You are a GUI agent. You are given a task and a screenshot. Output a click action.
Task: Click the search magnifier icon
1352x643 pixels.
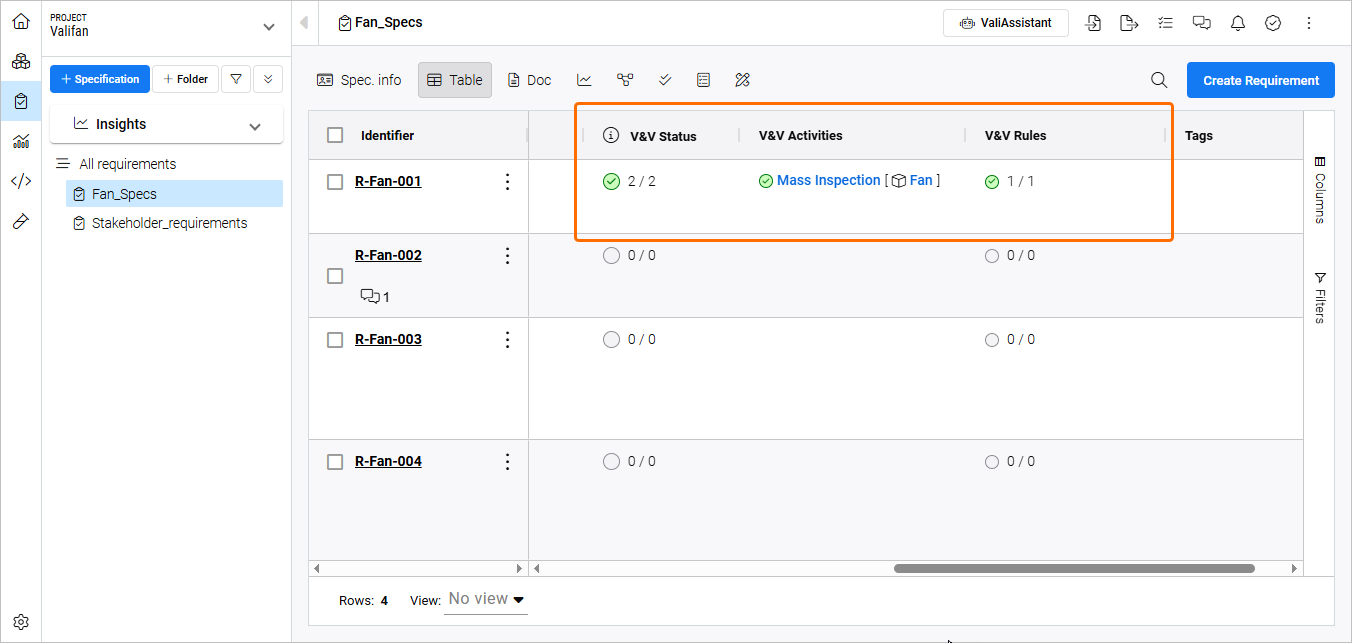tap(1159, 80)
